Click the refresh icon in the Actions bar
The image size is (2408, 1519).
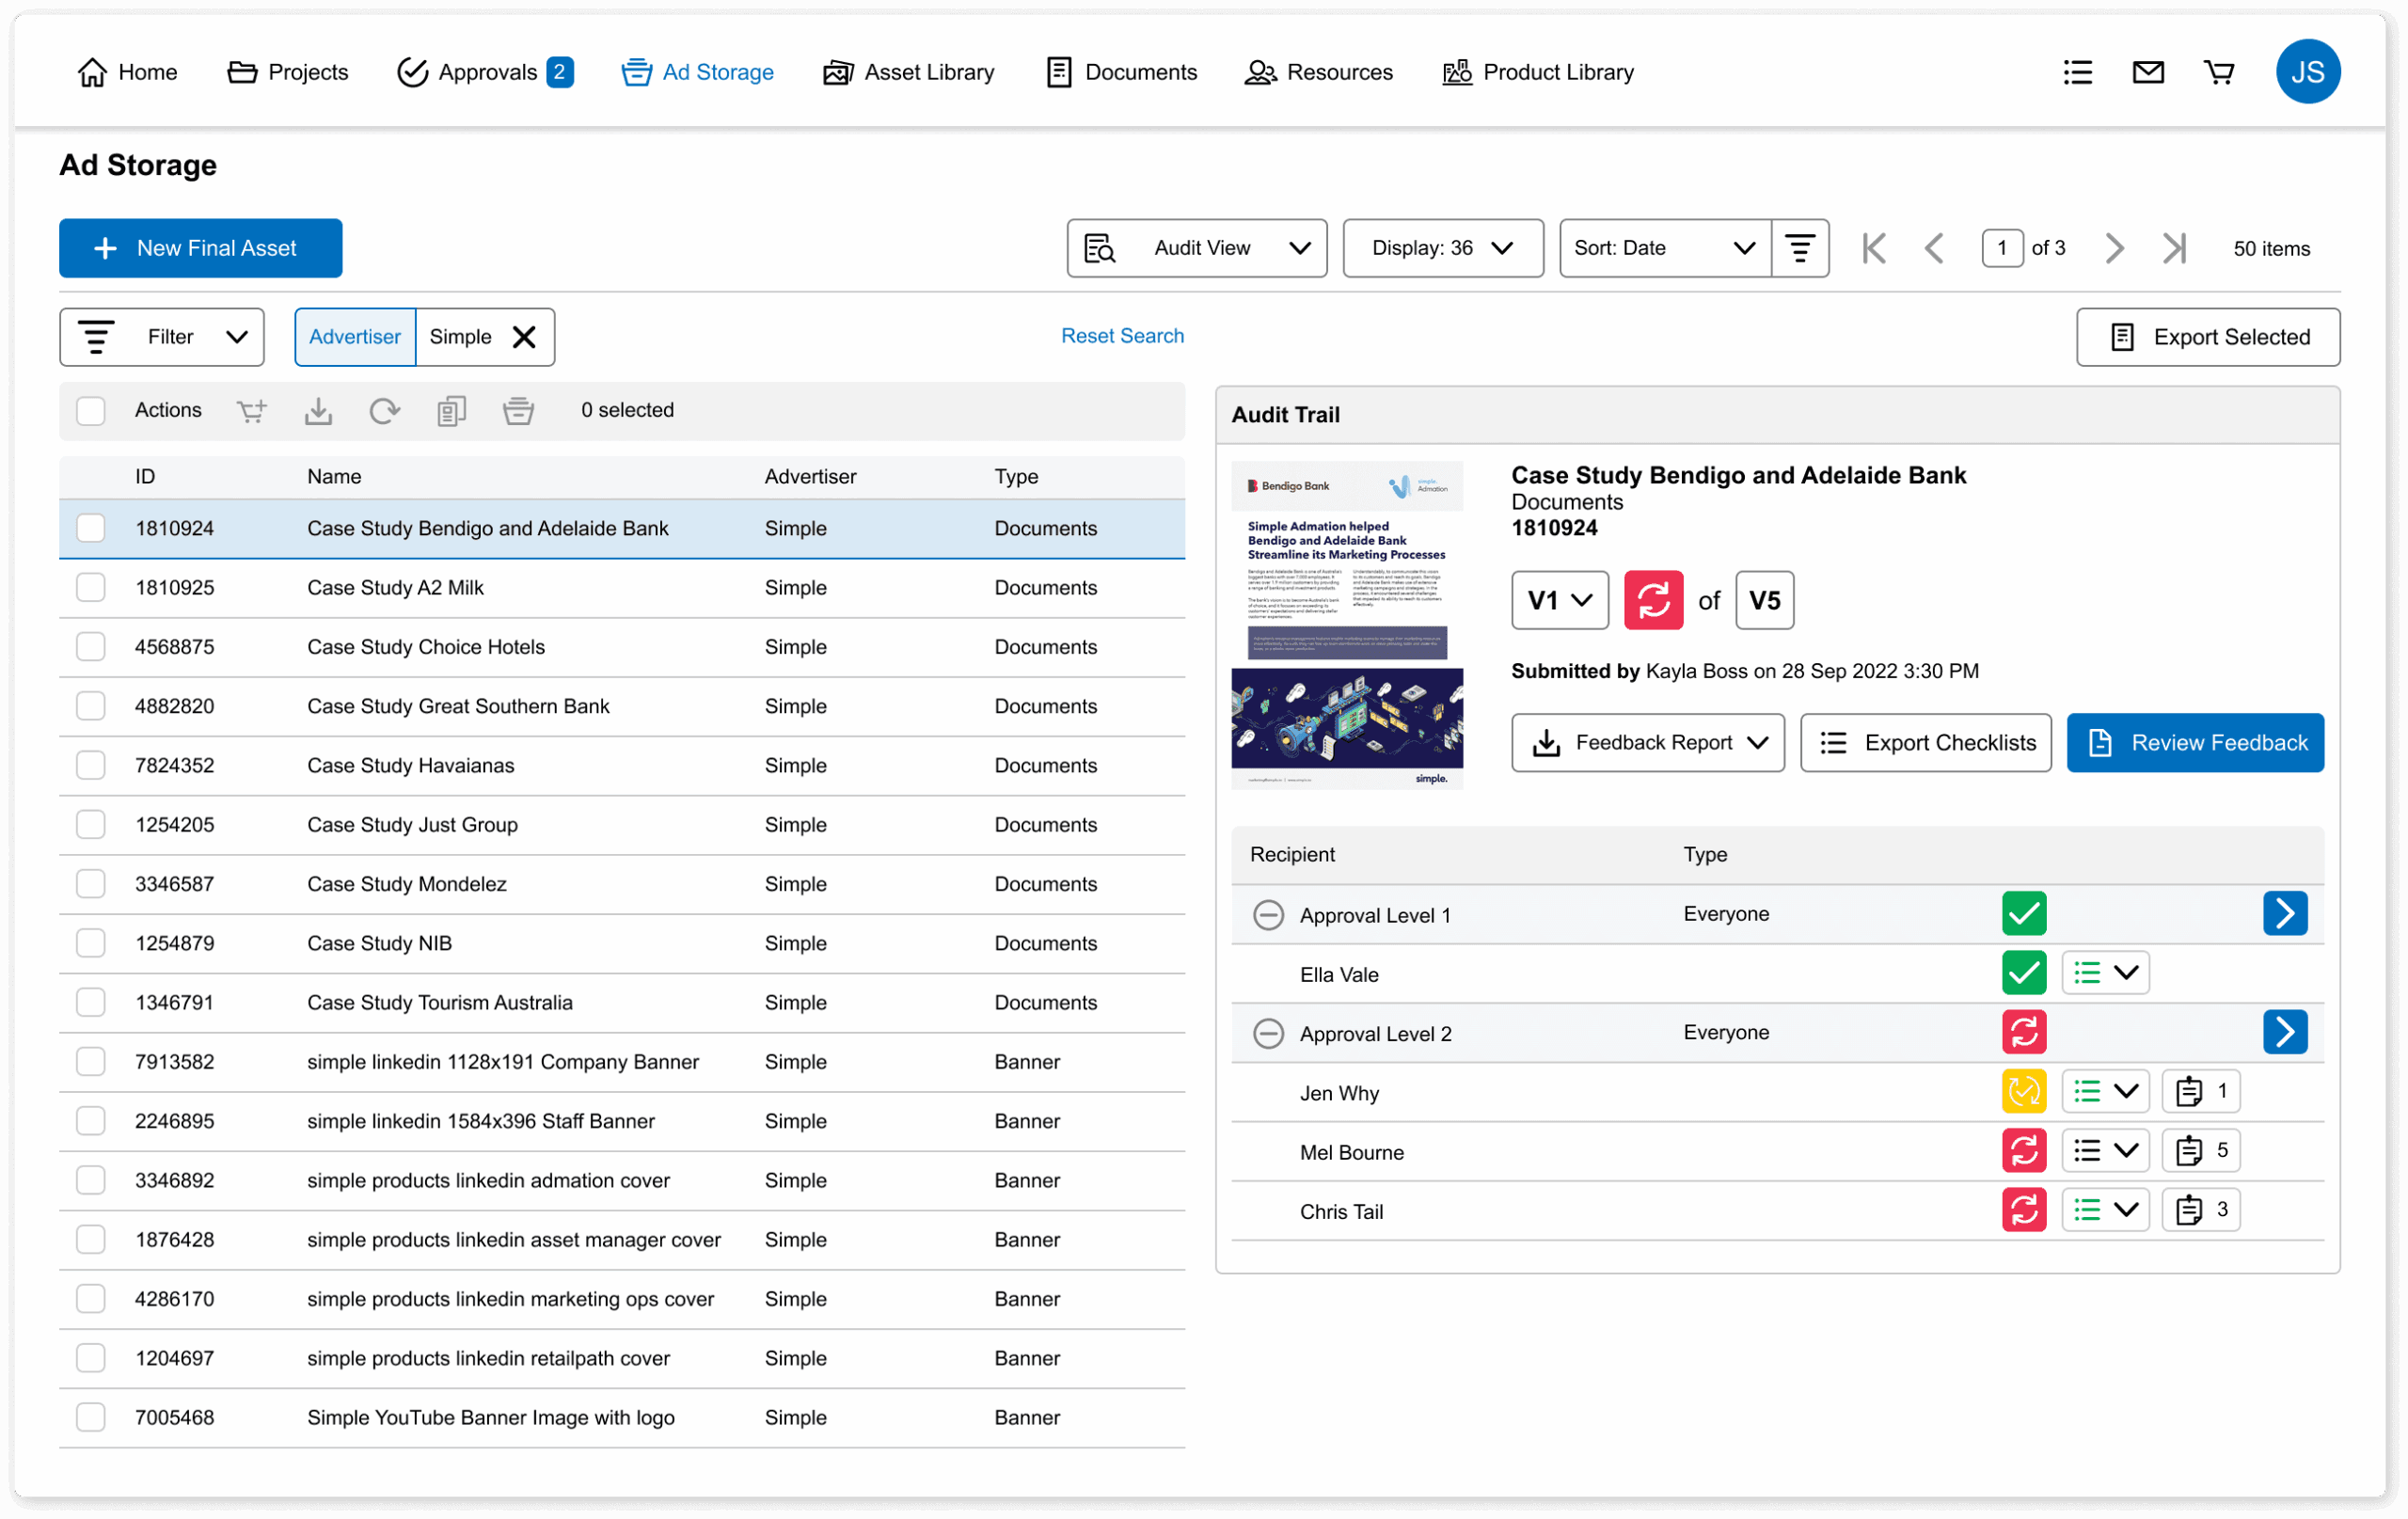[384, 410]
